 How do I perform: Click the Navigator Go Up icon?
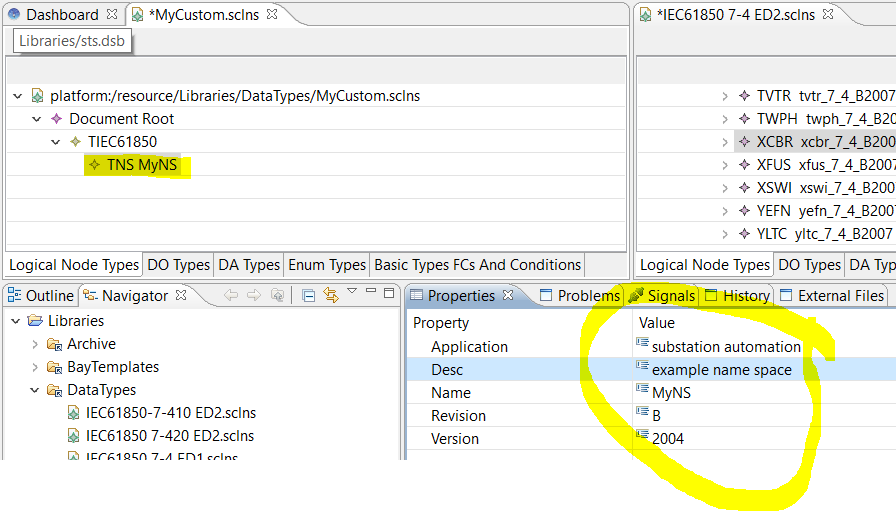[277, 296]
